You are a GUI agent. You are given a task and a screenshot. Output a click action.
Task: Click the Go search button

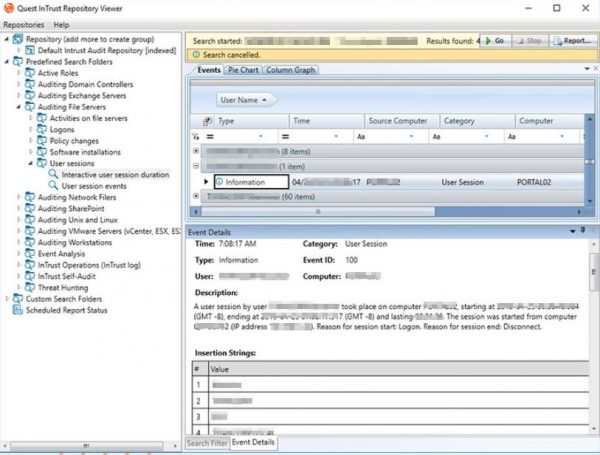click(x=495, y=41)
